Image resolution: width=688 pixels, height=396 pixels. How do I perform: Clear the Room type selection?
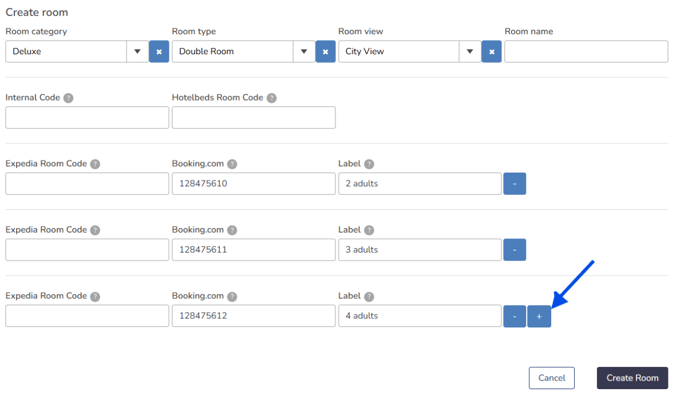click(x=325, y=51)
